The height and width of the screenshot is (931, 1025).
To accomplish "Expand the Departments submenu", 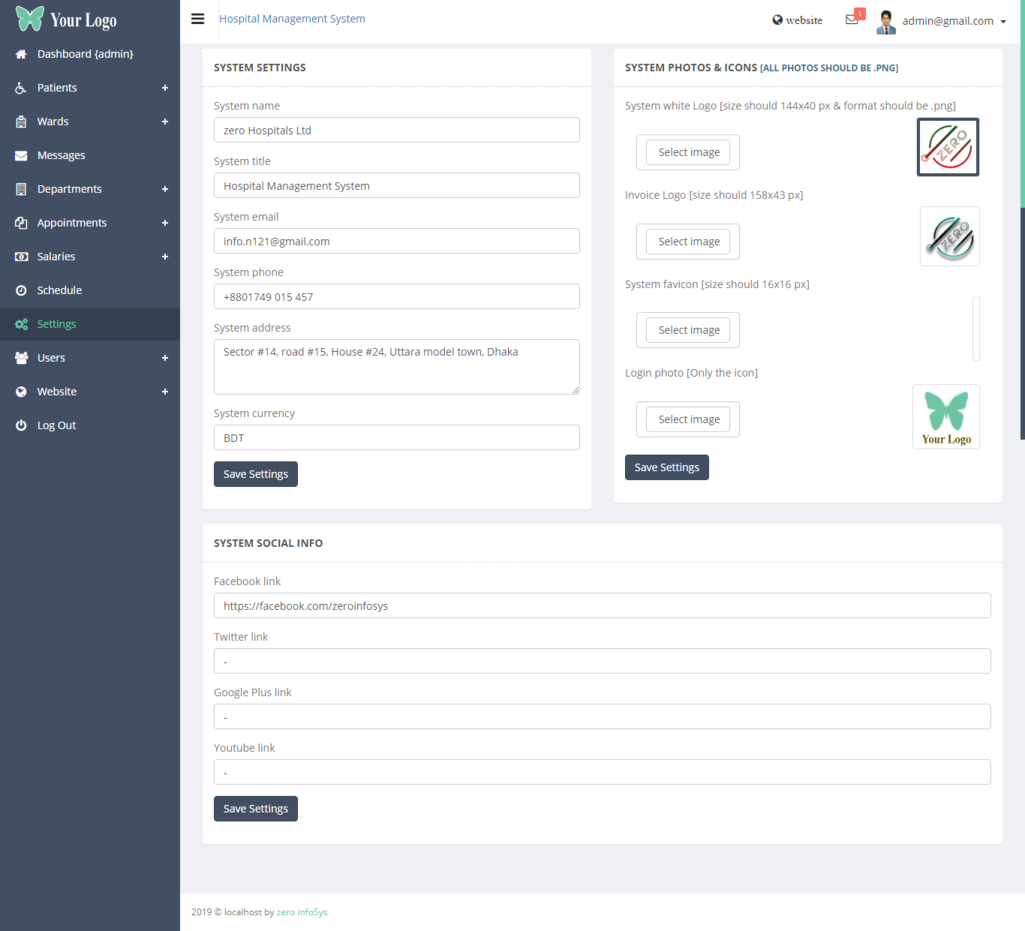I will tap(165, 189).
